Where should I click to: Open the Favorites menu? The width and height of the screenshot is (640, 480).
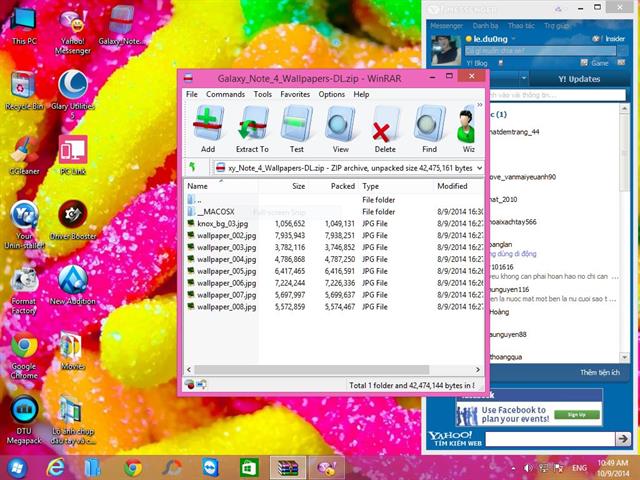295,94
